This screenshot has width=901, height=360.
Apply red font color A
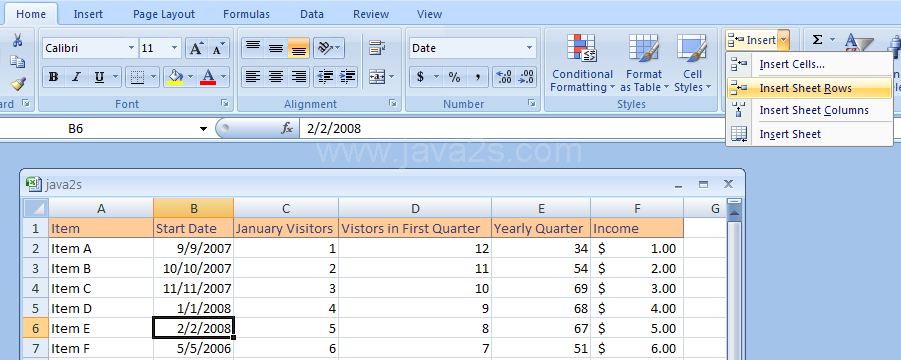pyautogui.click(x=208, y=77)
